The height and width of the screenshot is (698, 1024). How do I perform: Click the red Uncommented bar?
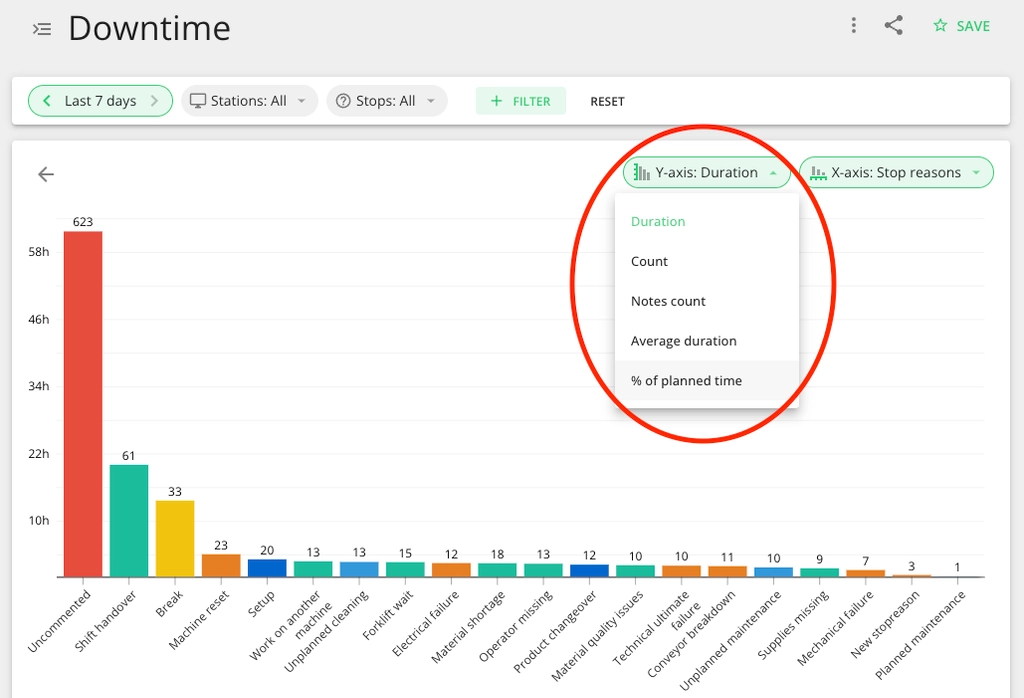[x=83, y=404]
